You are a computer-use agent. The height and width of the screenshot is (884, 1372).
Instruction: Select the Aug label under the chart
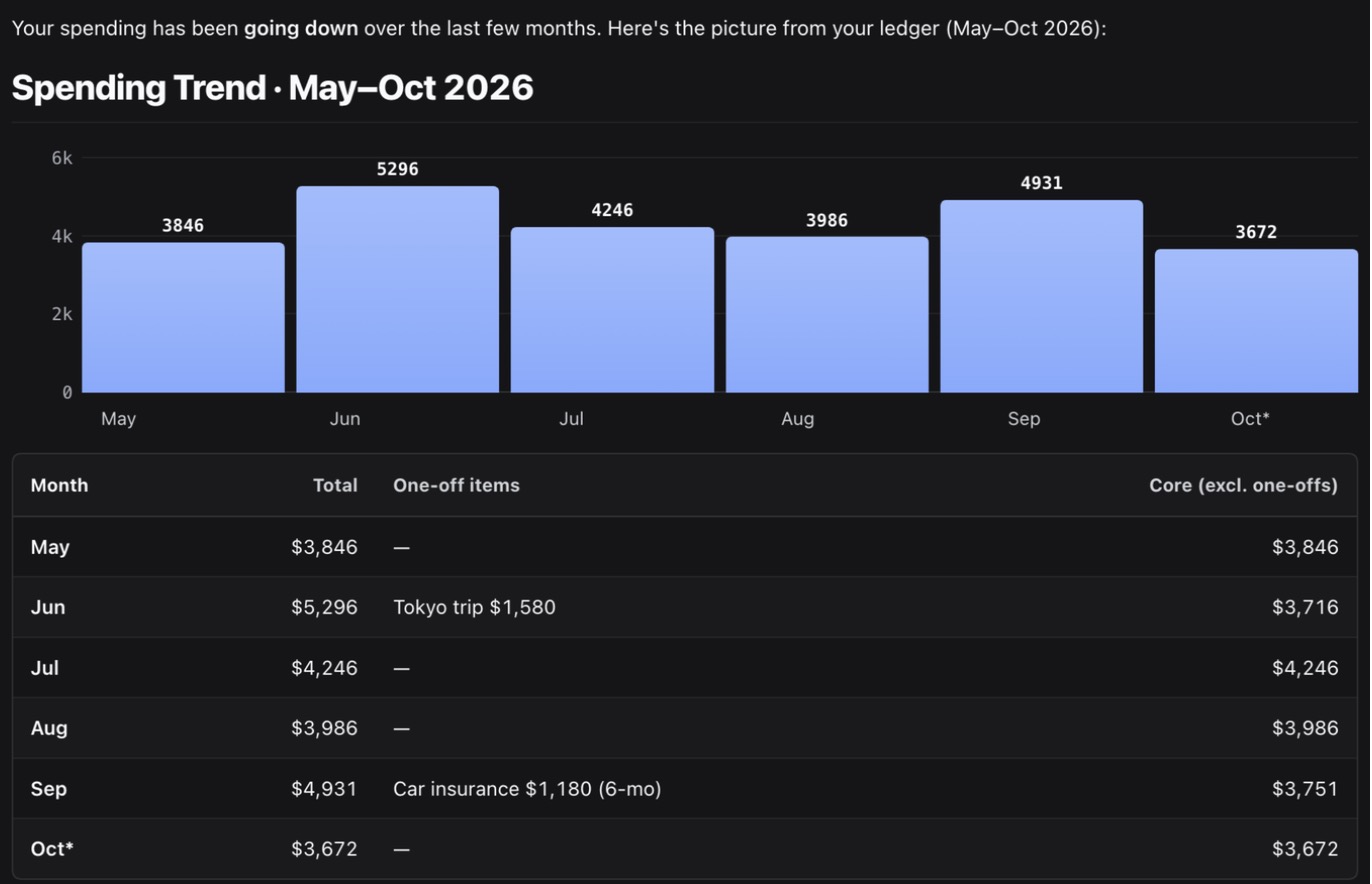[798, 419]
